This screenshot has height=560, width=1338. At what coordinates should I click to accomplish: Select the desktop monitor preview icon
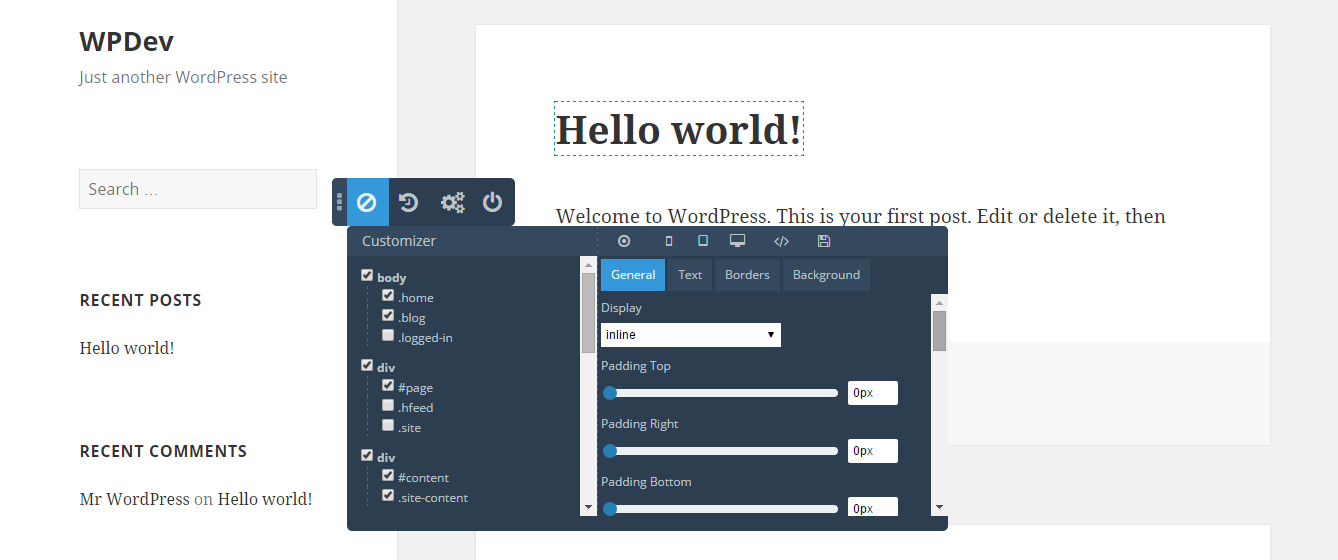[x=738, y=241]
